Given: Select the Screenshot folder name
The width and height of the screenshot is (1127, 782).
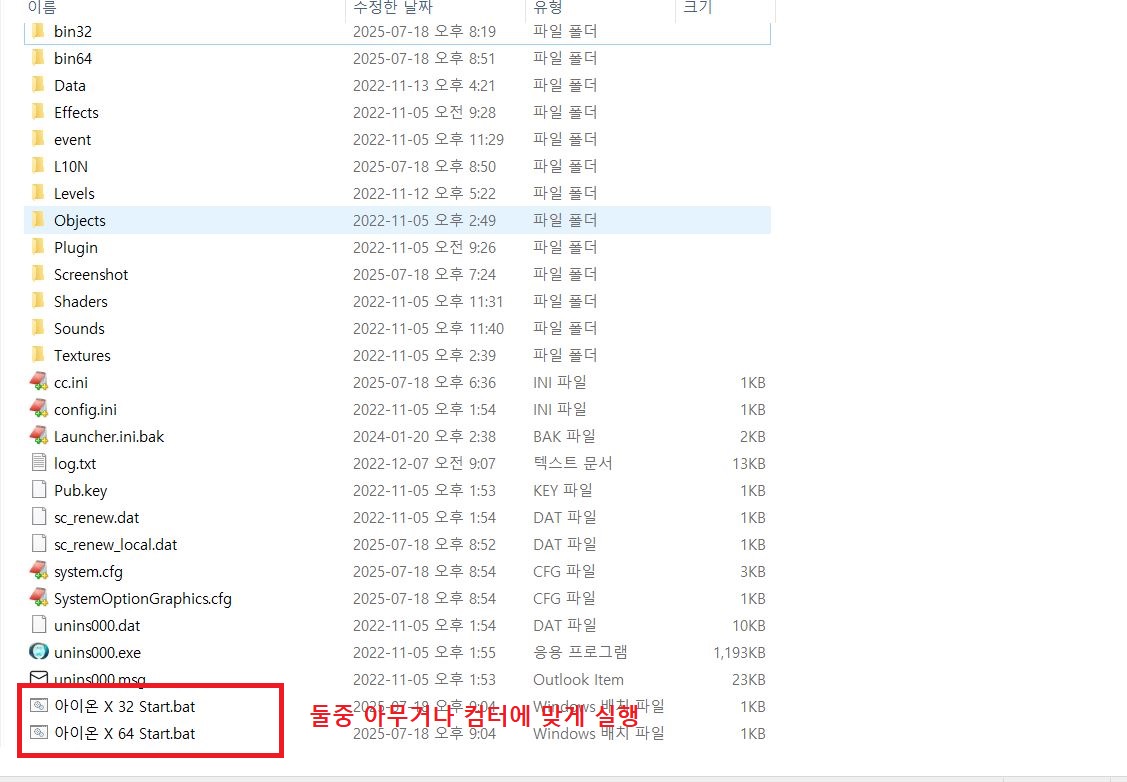Looking at the screenshot, I should (x=91, y=275).
